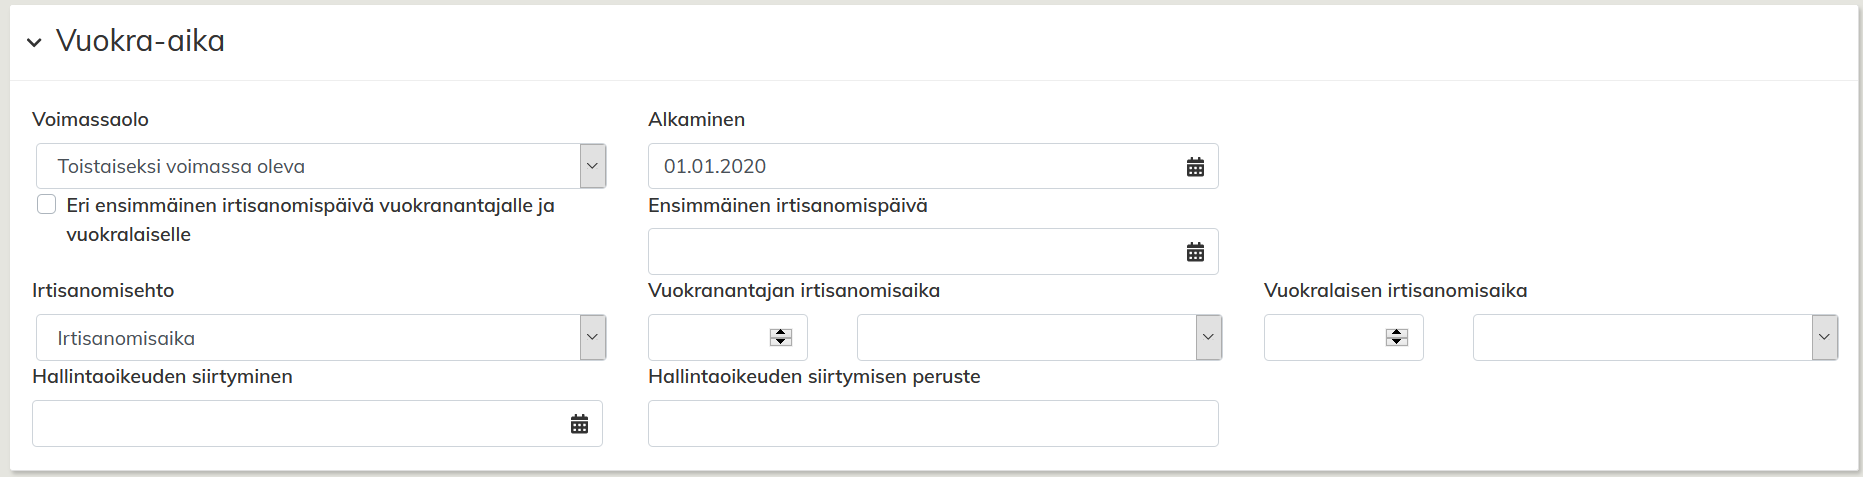Open the Irtisanomisehto dropdown
Image resolution: width=1863 pixels, height=477 pixels.
pyautogui.click(x=592, y=338)
